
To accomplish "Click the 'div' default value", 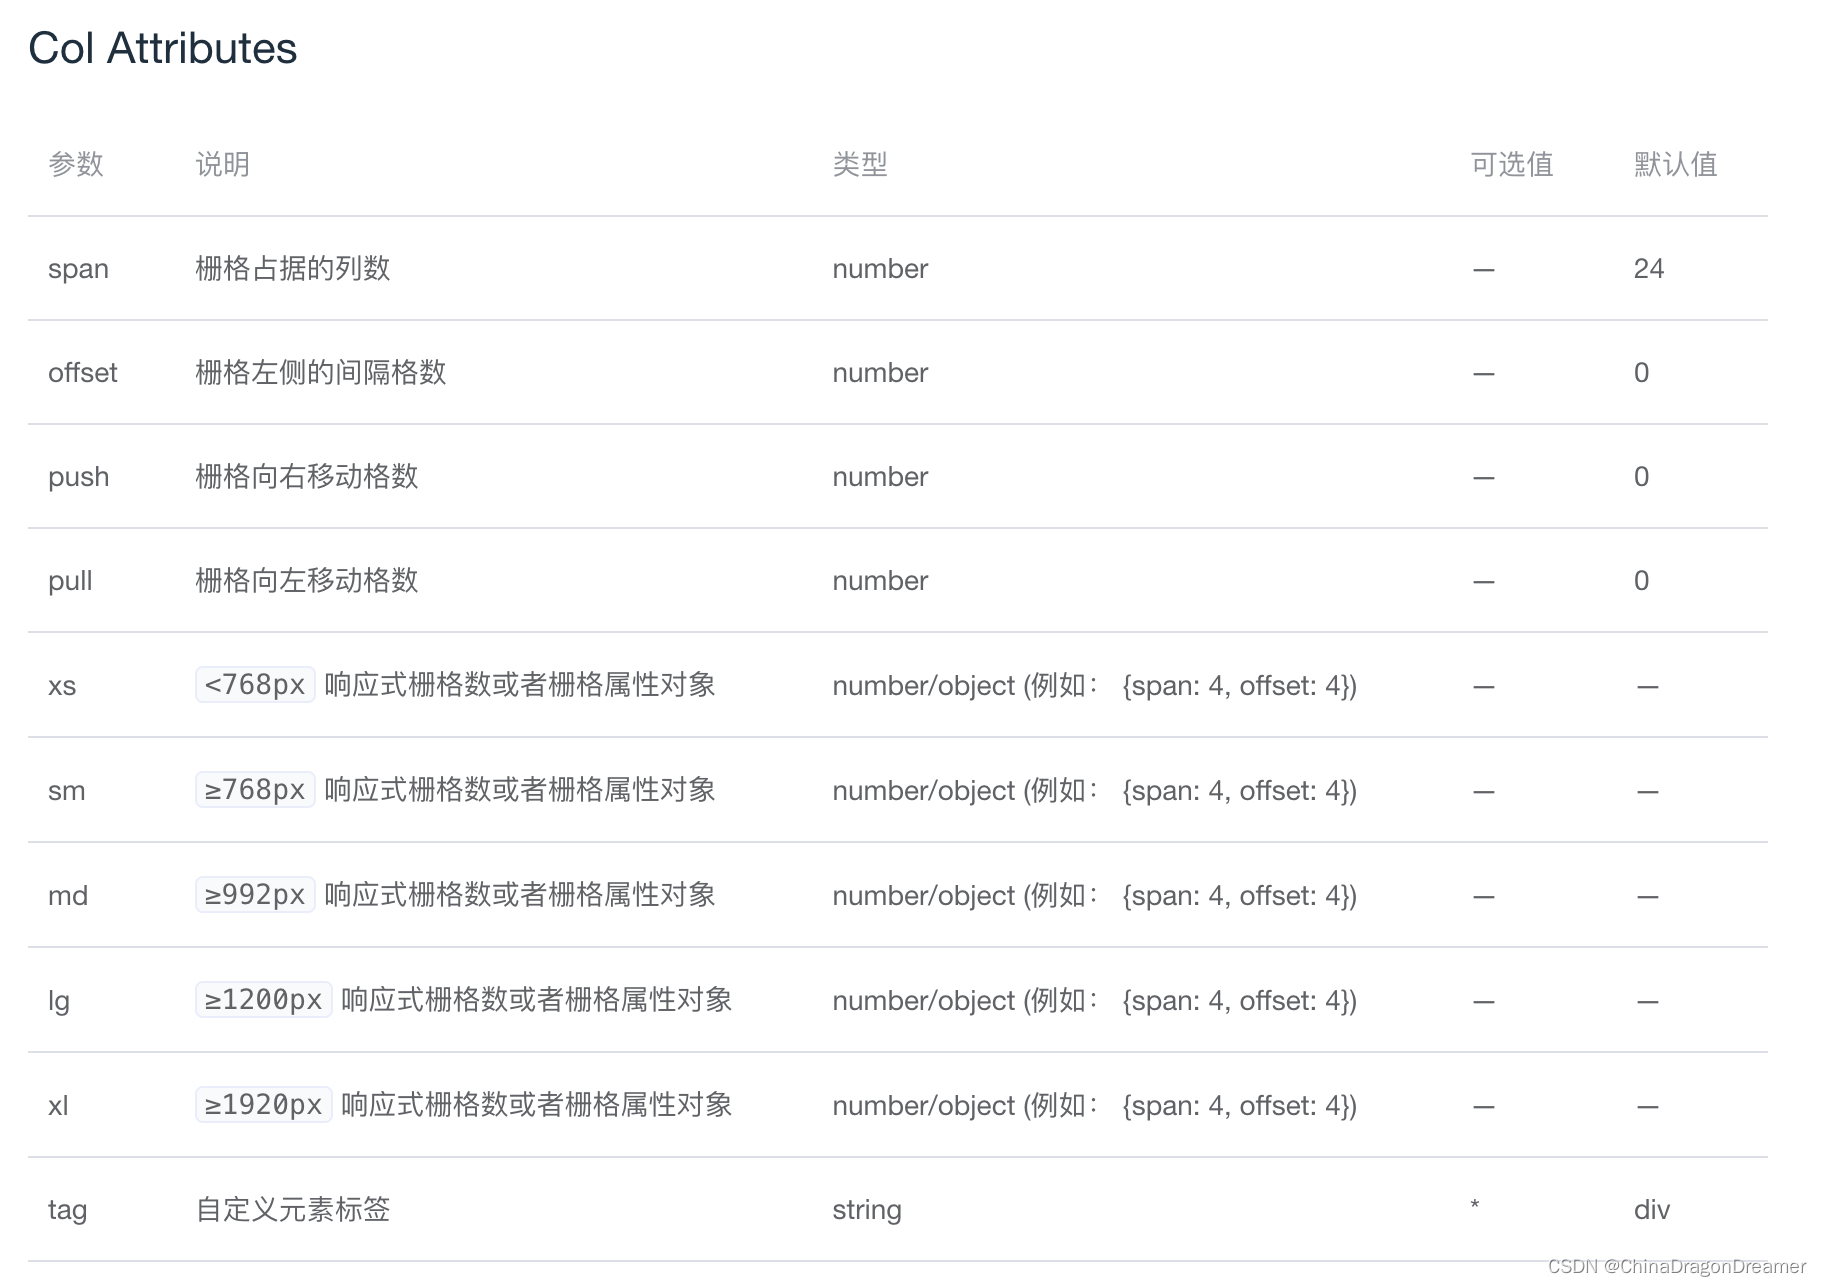I will click(x=1652, y=1210).
